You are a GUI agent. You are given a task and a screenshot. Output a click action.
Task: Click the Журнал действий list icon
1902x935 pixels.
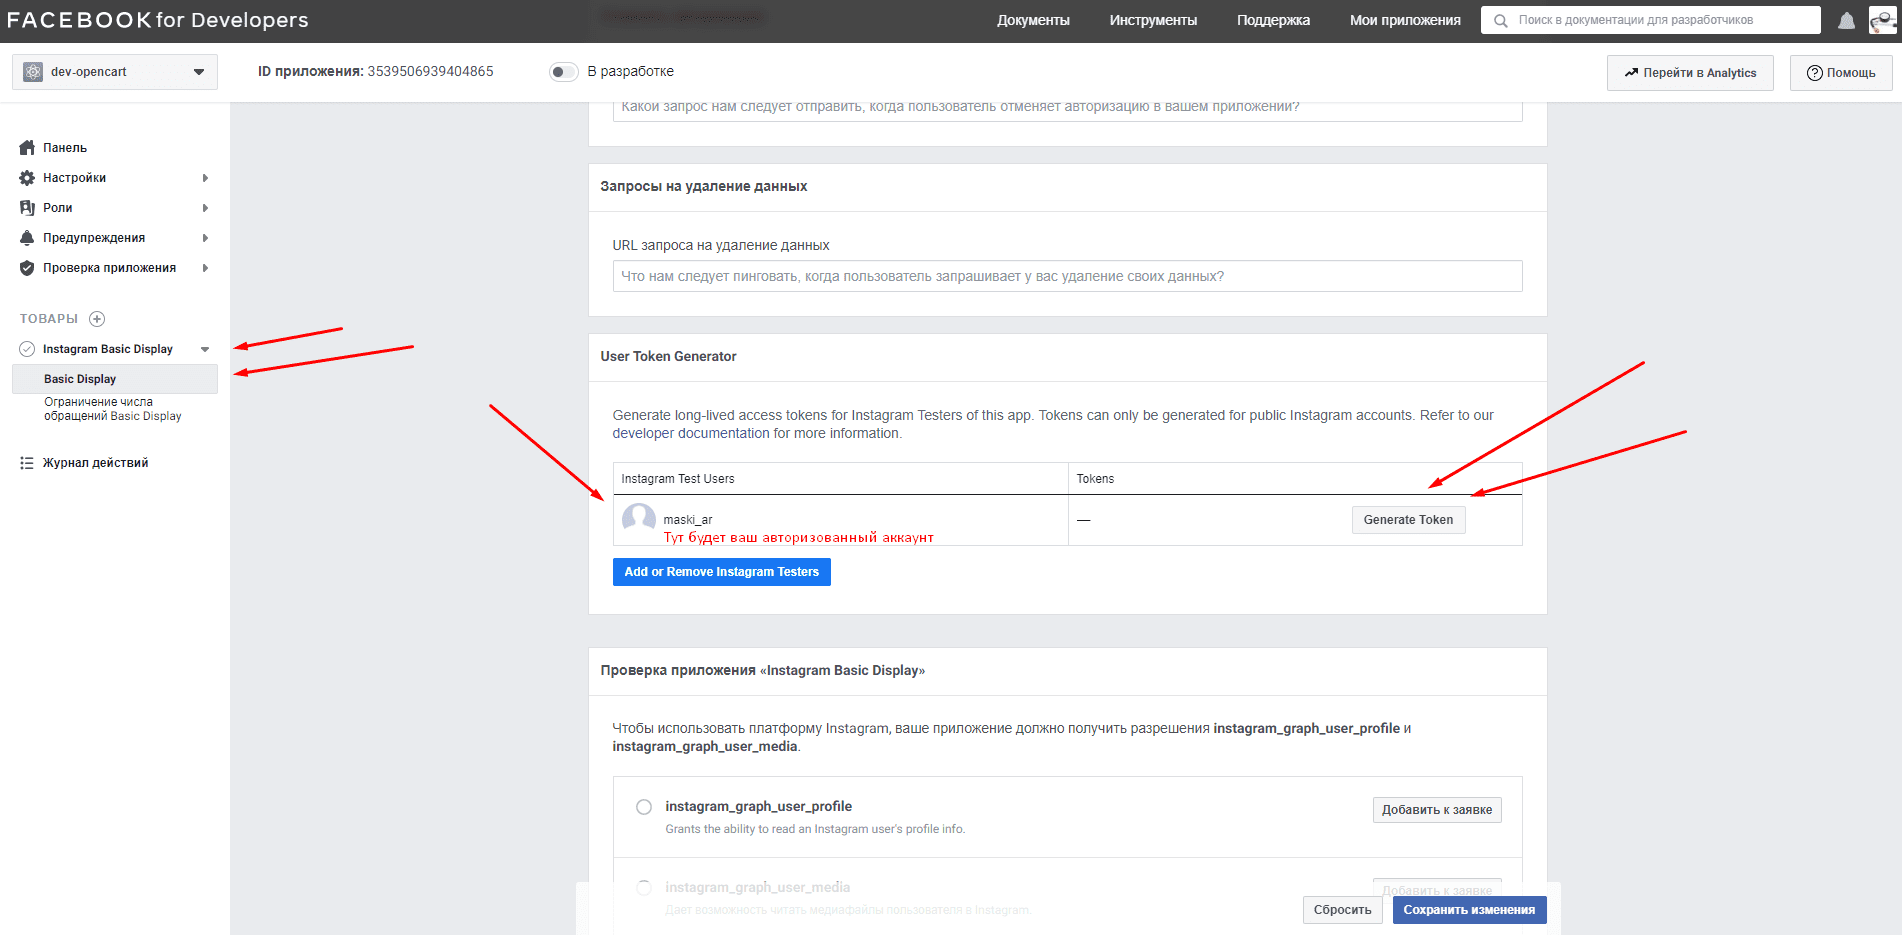tap(27, 463)
